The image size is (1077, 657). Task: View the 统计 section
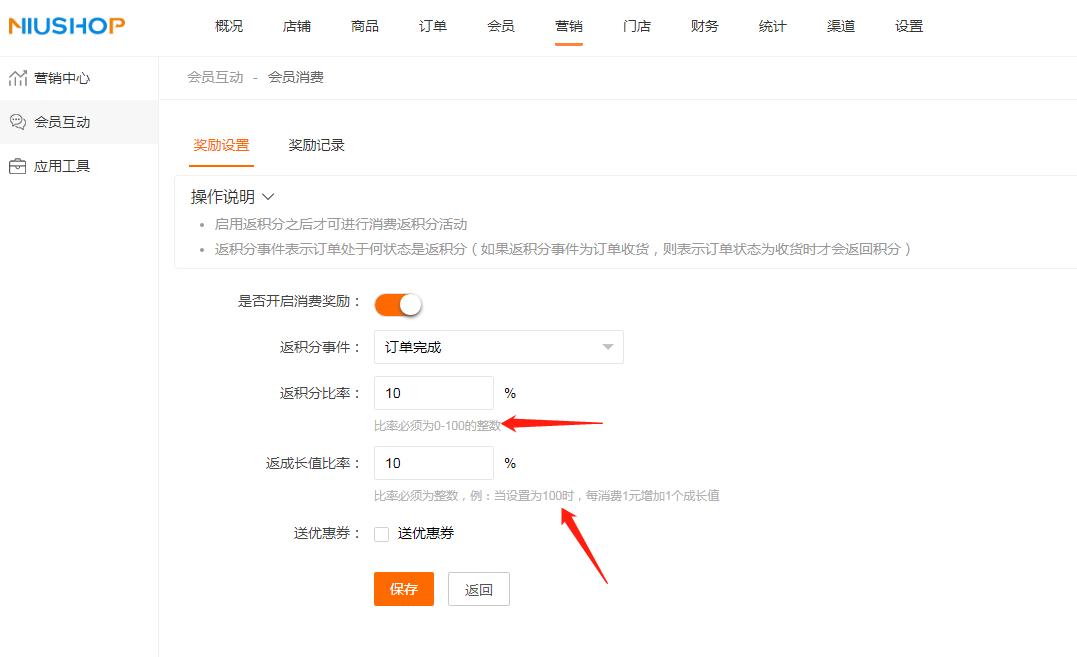point(772,27)
